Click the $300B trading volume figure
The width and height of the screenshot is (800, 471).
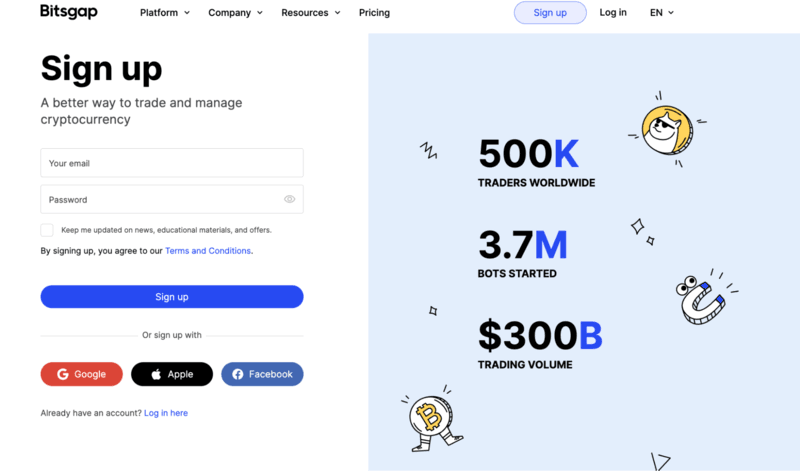[540, 335]
